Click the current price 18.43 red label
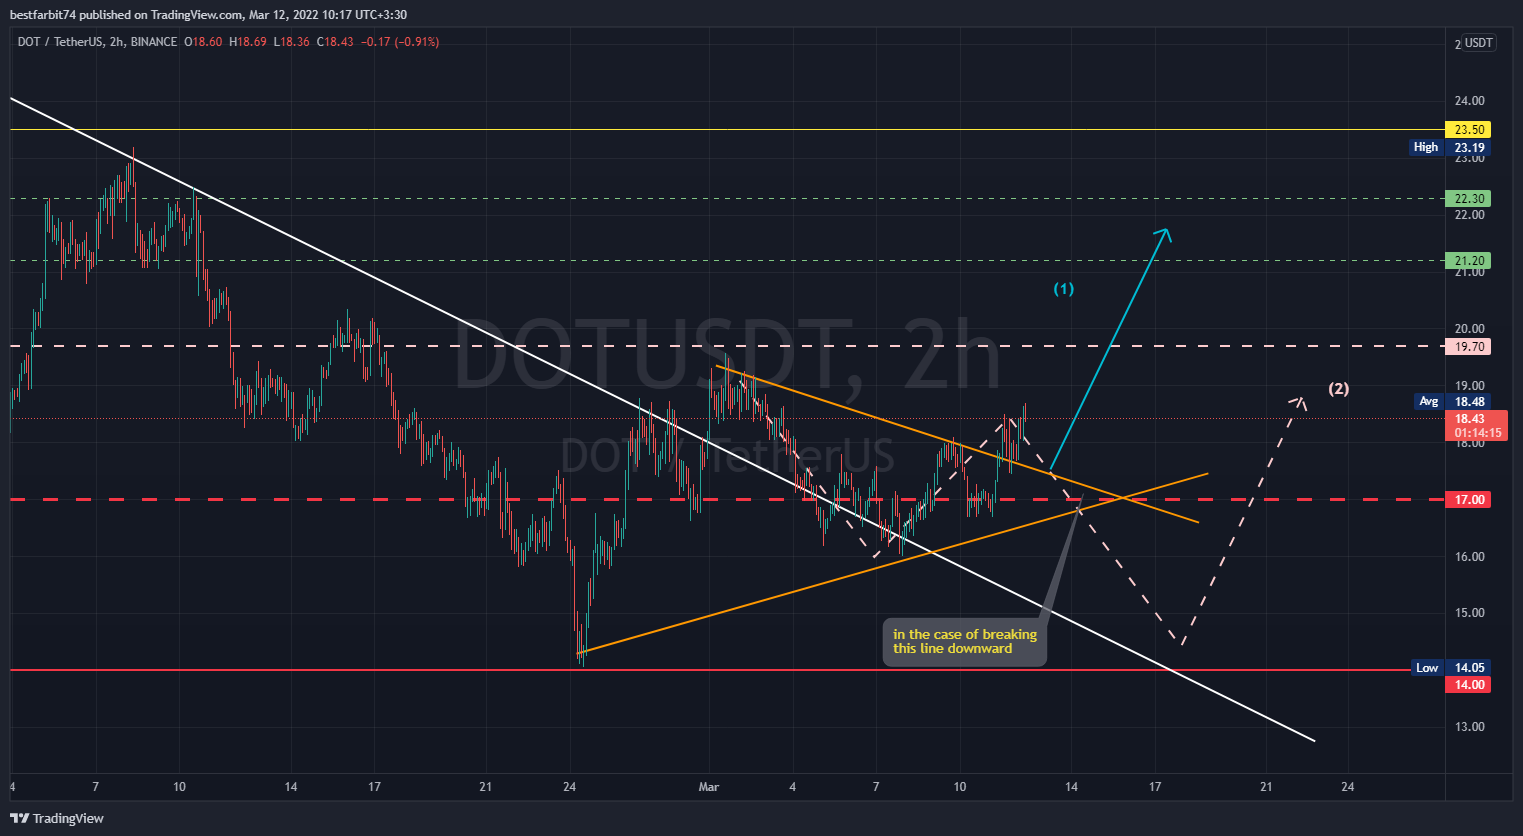 [1476, 426]
